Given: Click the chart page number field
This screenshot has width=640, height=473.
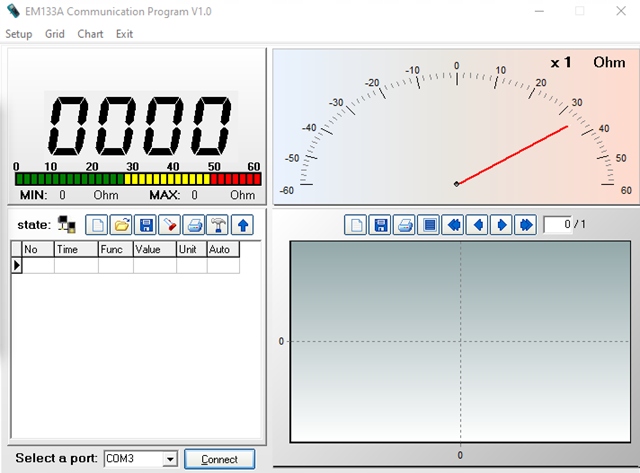Looking at the screenshot, I should coord(558,224).
